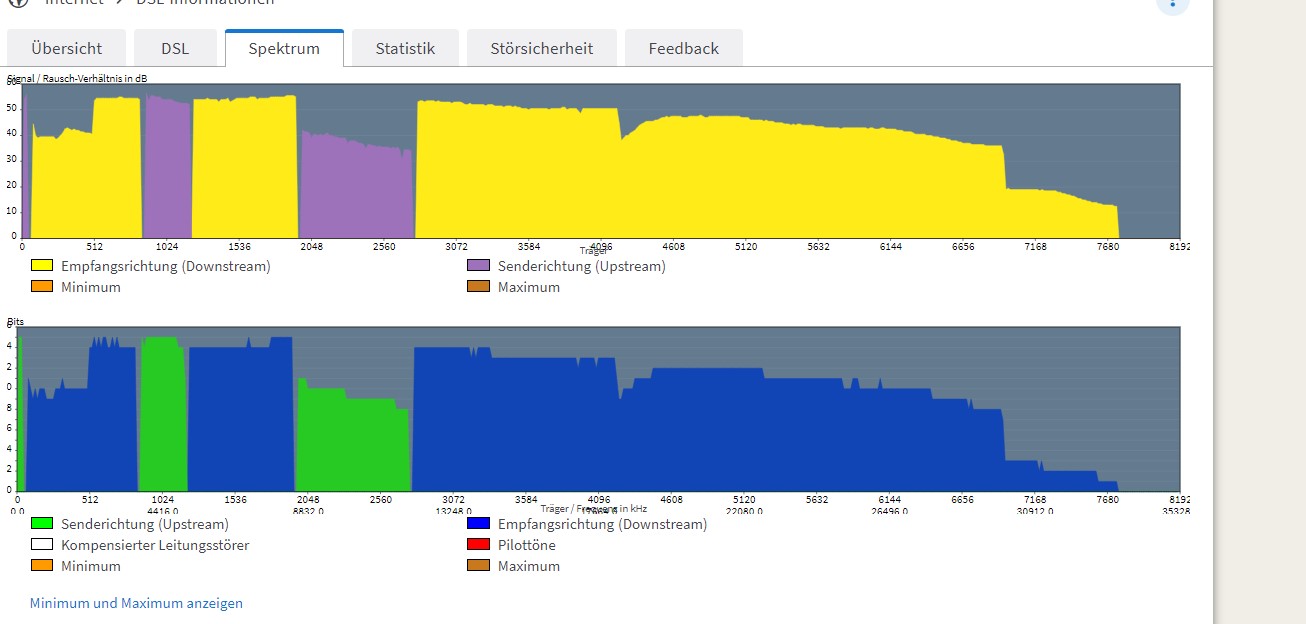Go to the Störsicherheit tab
The width and height of the screenshot is (1306, 624).
coord(542,48)
